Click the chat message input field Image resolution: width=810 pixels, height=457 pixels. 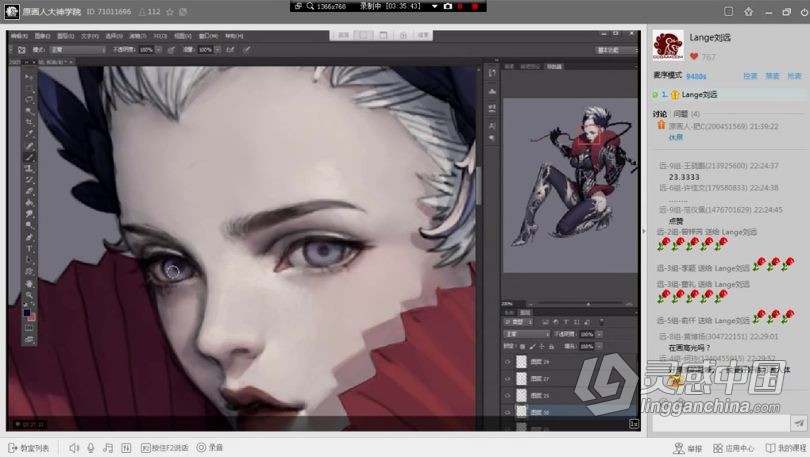[x=721, y=423]
